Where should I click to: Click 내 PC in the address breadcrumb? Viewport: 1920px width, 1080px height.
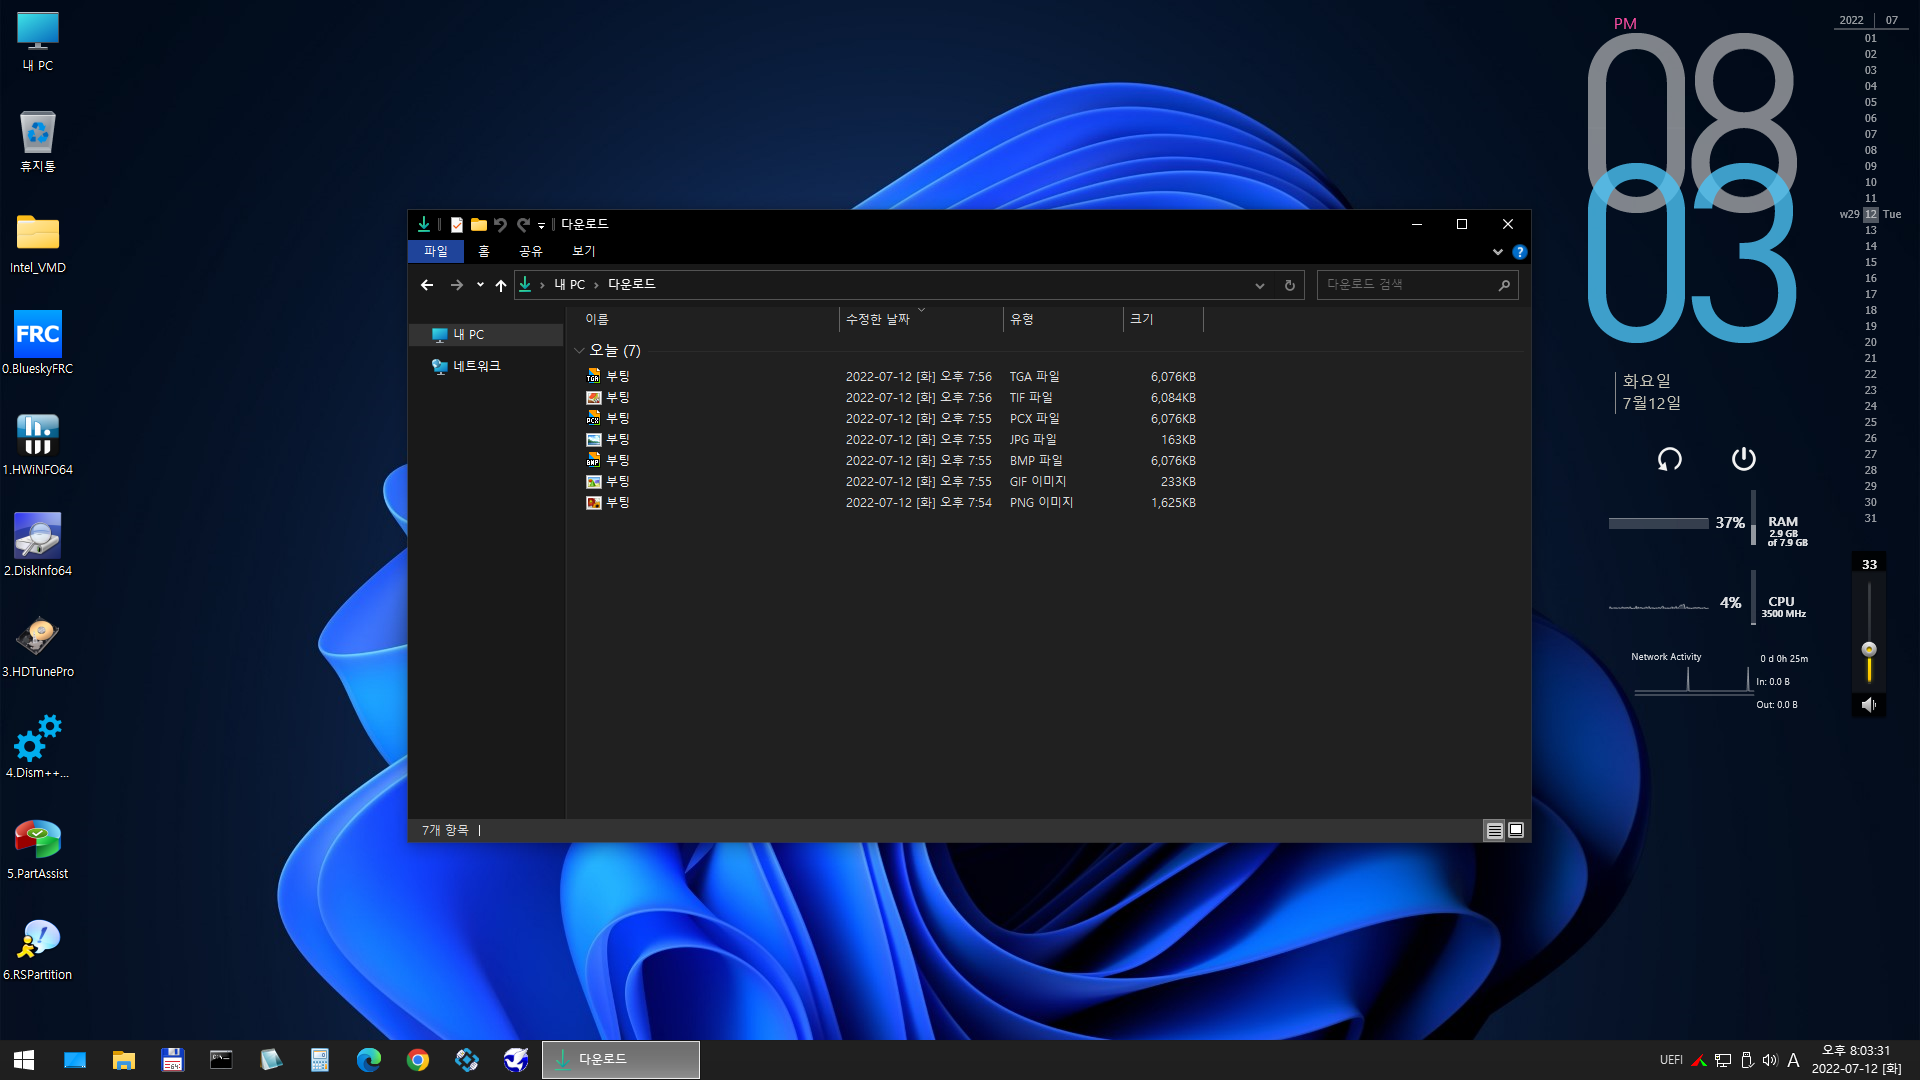pos(570,285)
